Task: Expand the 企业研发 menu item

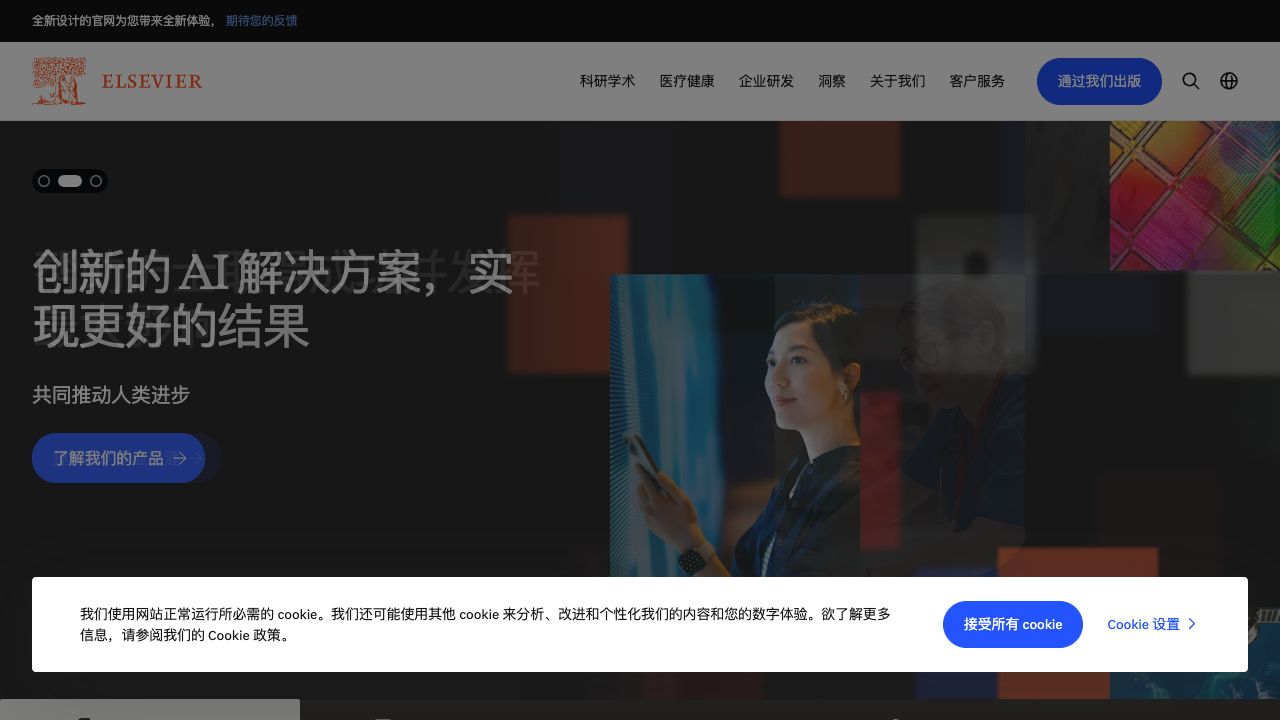Action: [766, 81]
